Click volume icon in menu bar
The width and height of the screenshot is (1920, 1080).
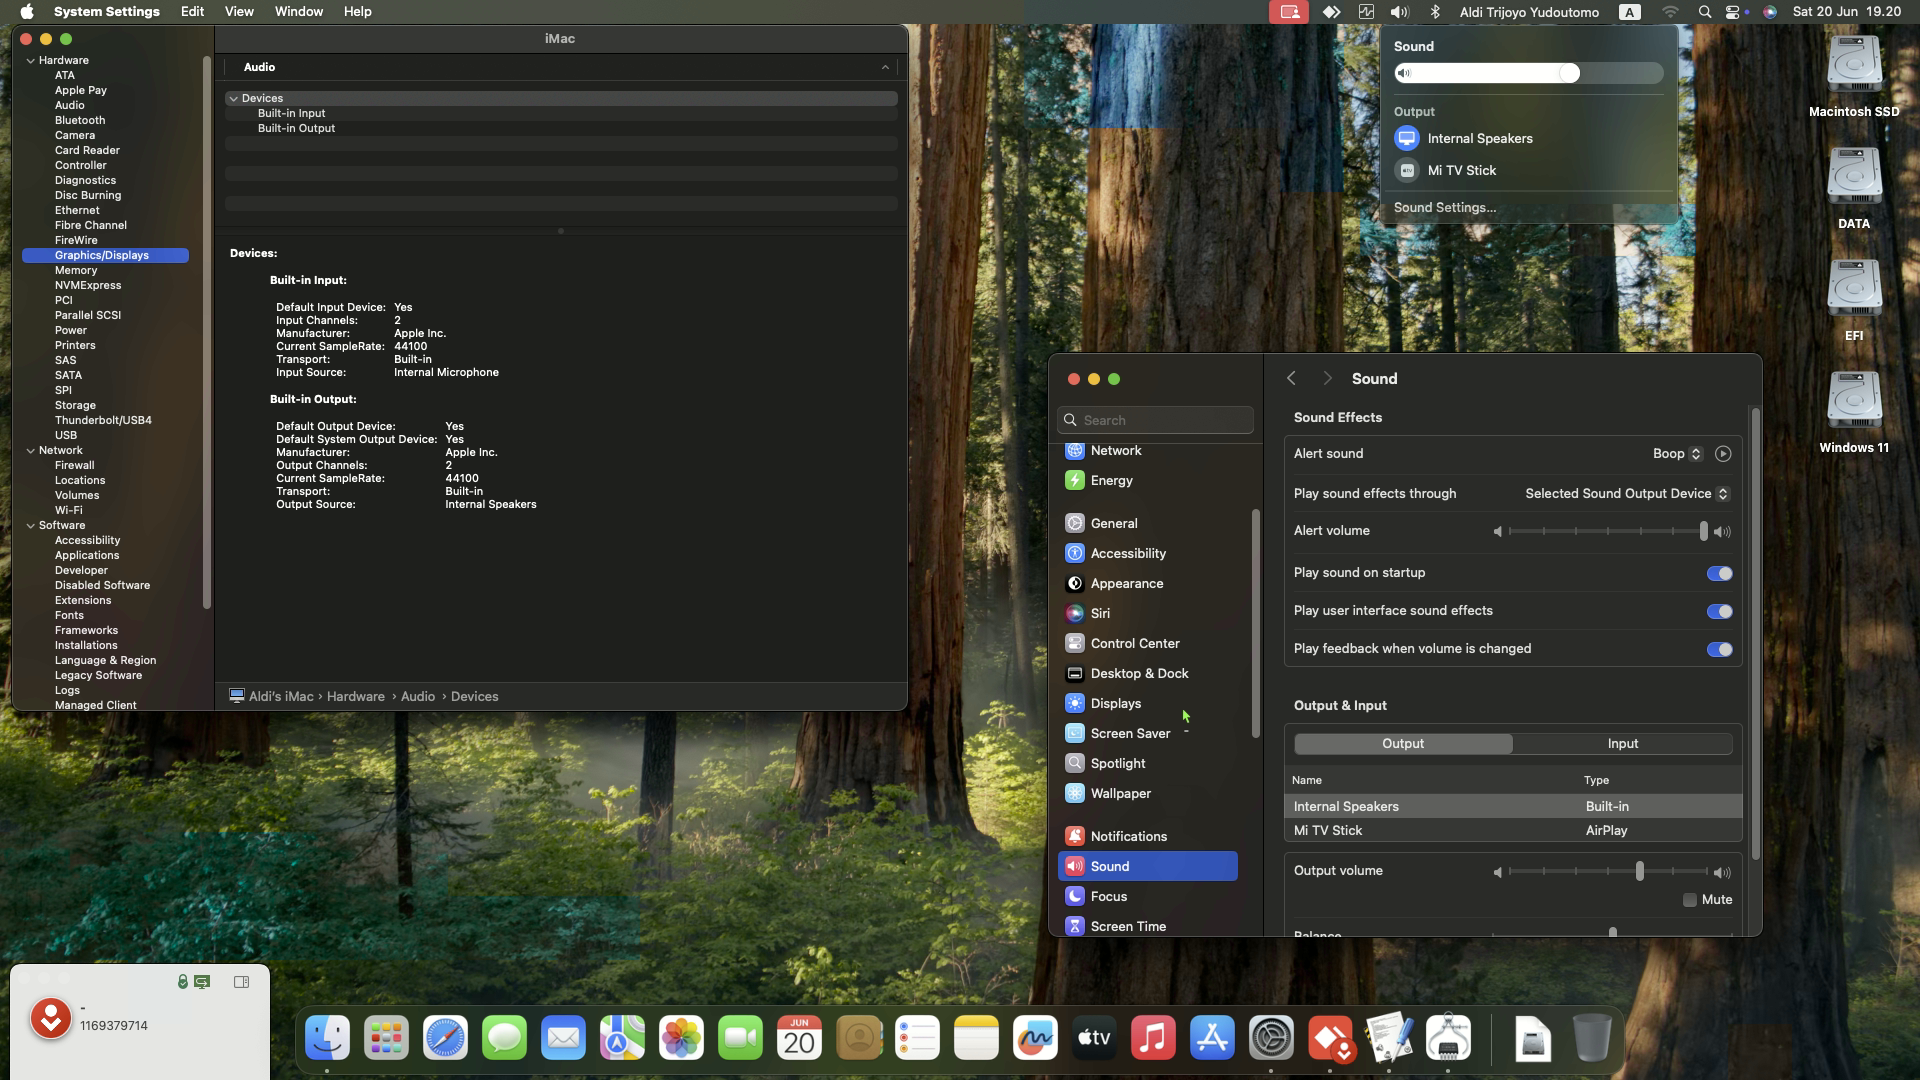1399,12
